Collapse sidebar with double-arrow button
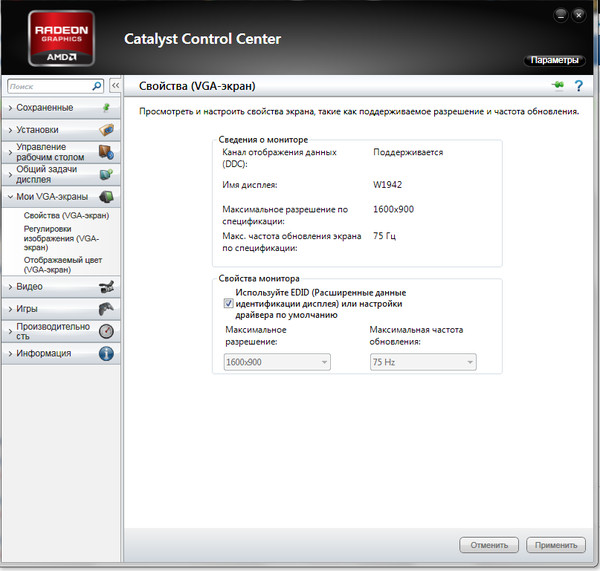This screenshot has width=600, height=571. point(115,86)
